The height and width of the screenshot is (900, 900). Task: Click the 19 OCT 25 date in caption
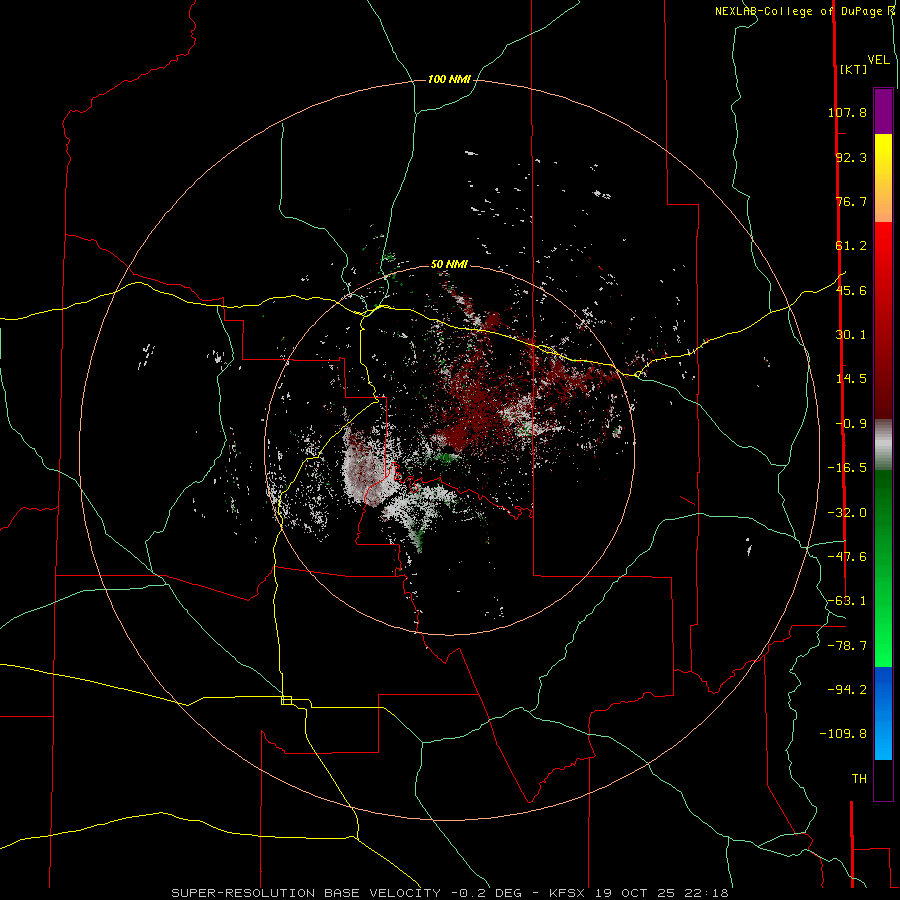[x=635, y=893]
